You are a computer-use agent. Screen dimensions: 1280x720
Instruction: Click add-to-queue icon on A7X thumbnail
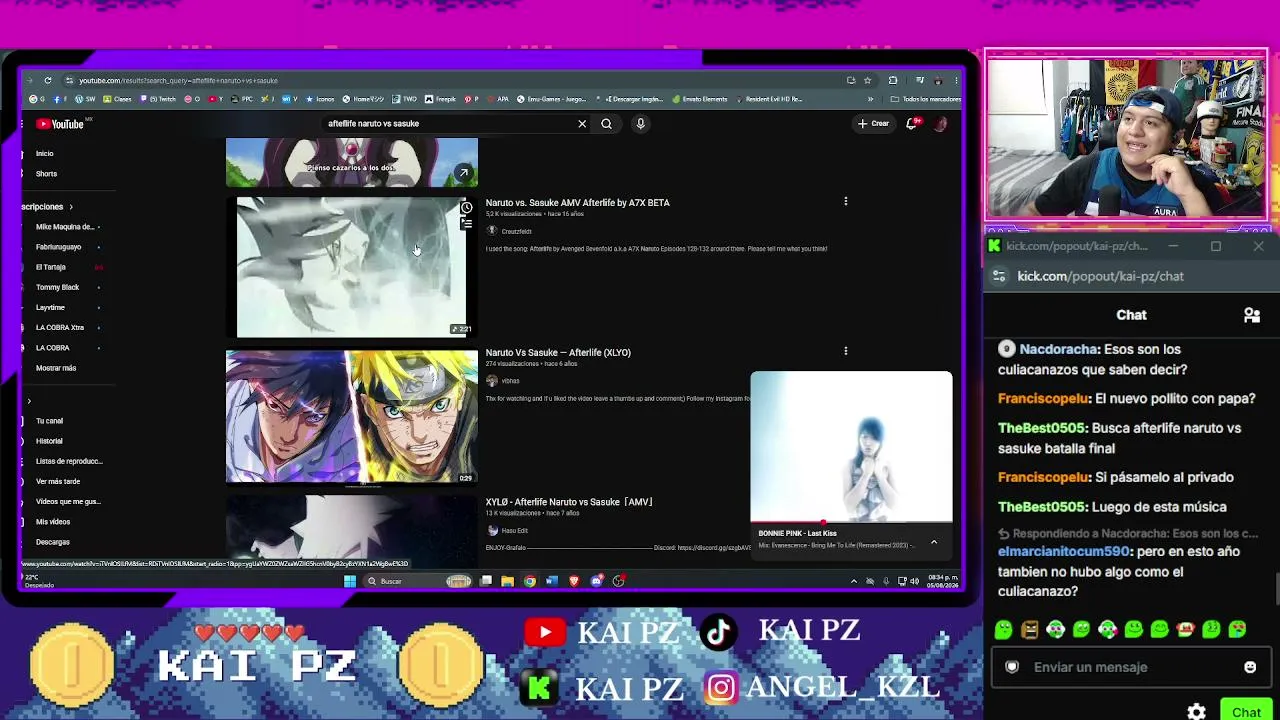pyautogui.click(x=466, y=224)
